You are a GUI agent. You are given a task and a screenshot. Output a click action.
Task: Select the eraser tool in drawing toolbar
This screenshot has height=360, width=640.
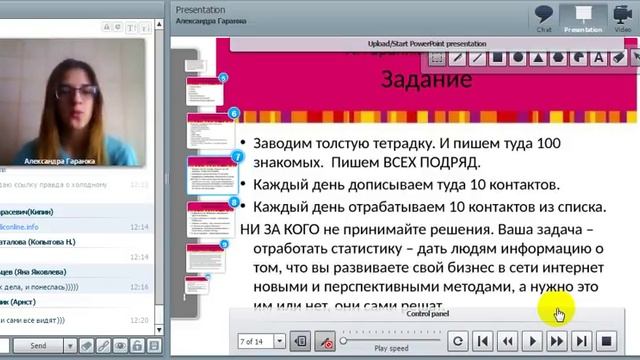[619, 58]
